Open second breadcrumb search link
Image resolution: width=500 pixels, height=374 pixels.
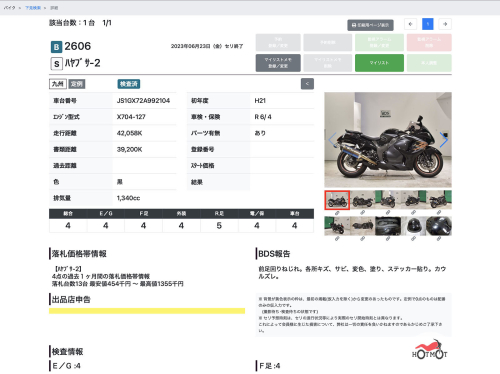33,8
